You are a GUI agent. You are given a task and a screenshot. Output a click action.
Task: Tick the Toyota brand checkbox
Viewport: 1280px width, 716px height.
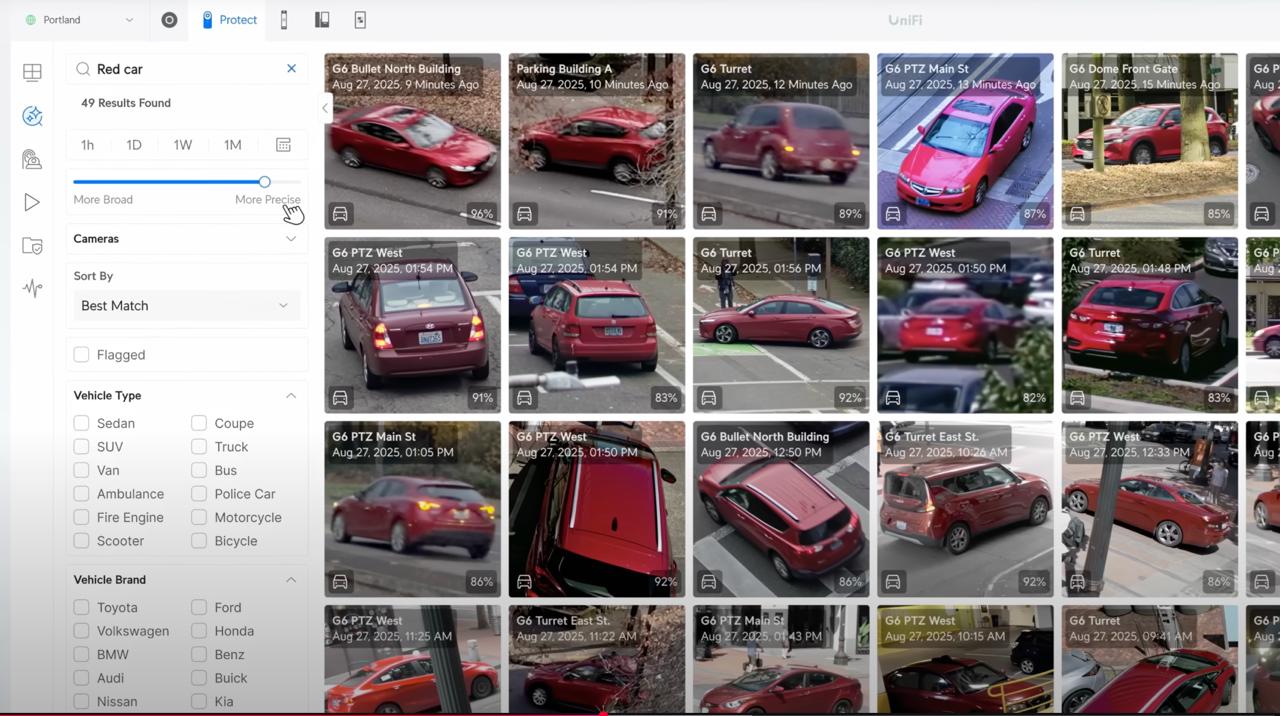pyautogui.click(x=82, y=607)
